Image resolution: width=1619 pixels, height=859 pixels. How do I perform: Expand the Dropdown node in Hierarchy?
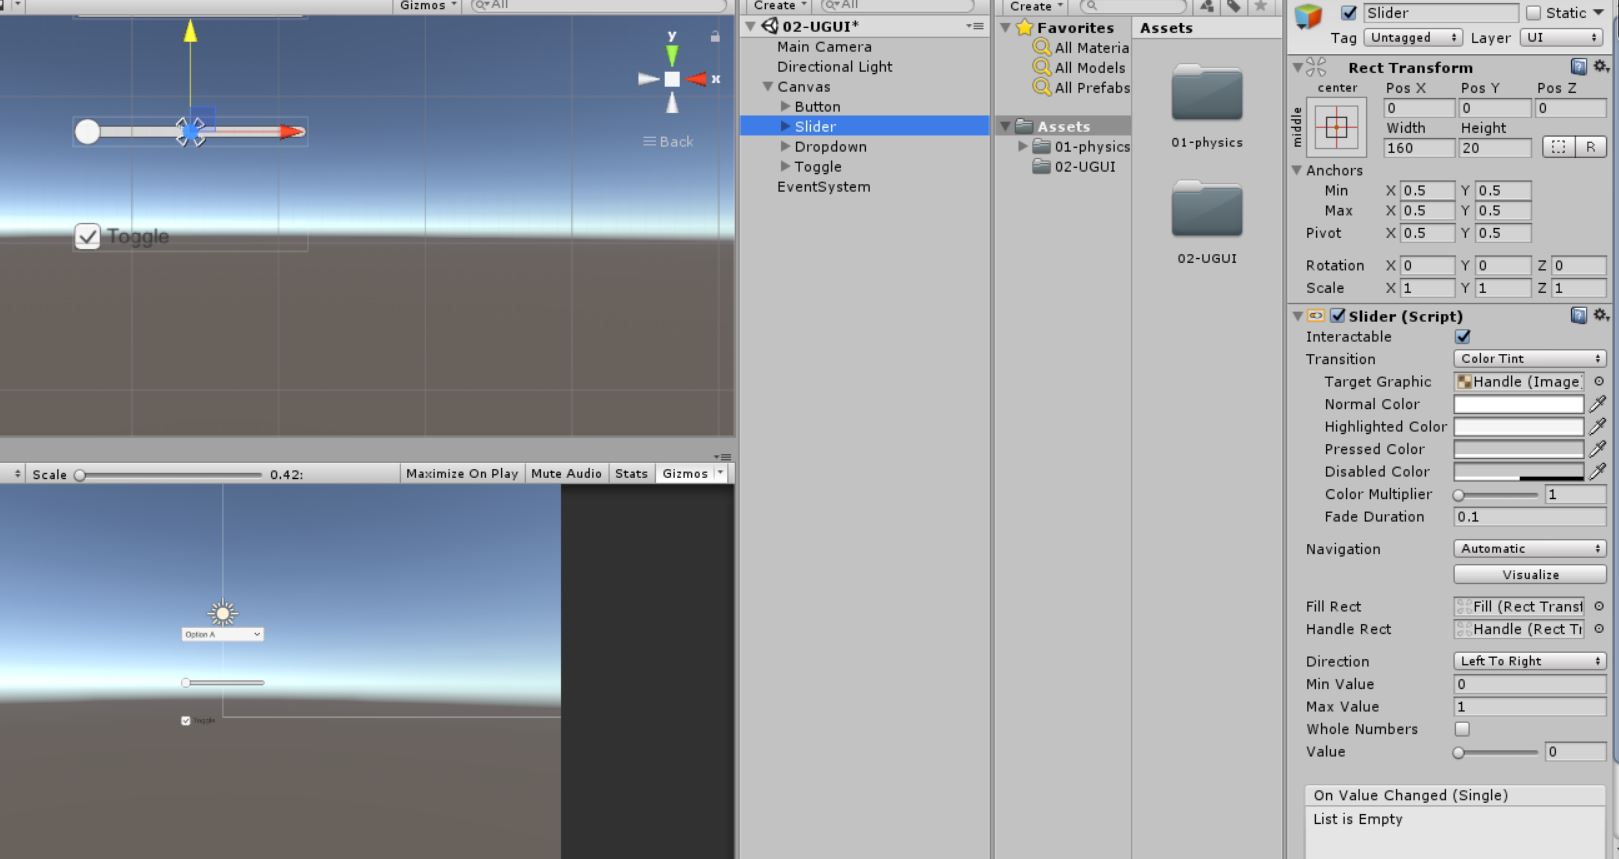(x=785, y=147)
